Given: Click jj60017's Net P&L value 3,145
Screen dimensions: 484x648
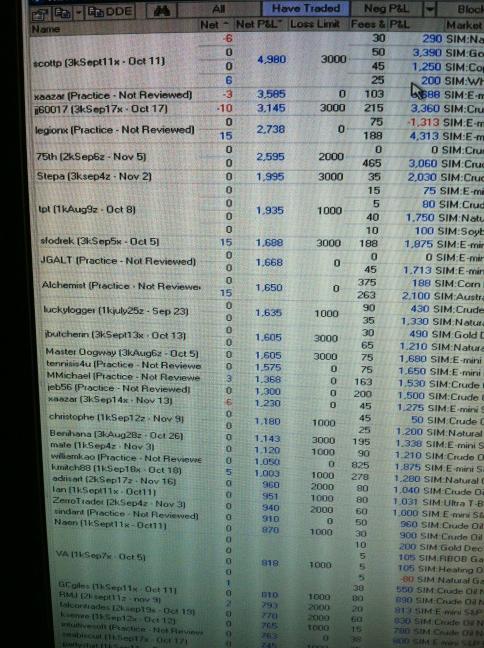Looking at the screenshot, I should tap(271, 108).
